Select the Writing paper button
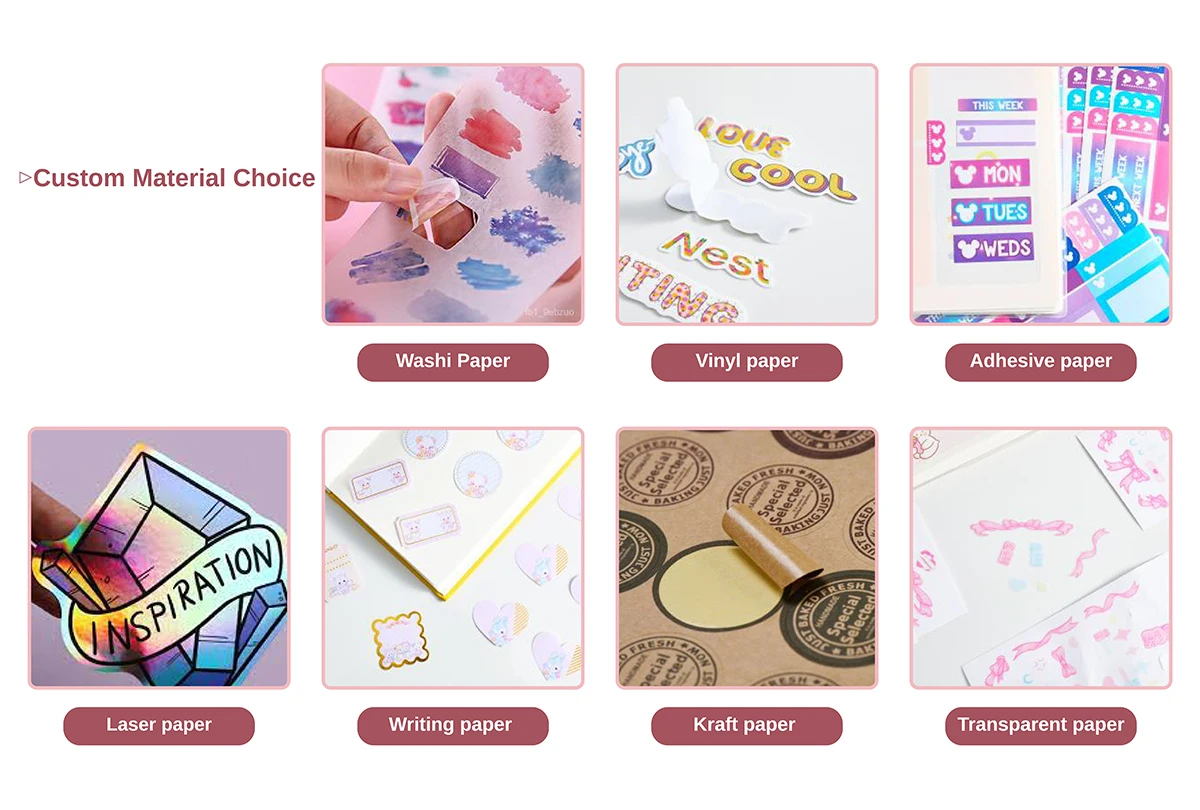Screen dimensions: 1200x810 [x=453, y=726]
